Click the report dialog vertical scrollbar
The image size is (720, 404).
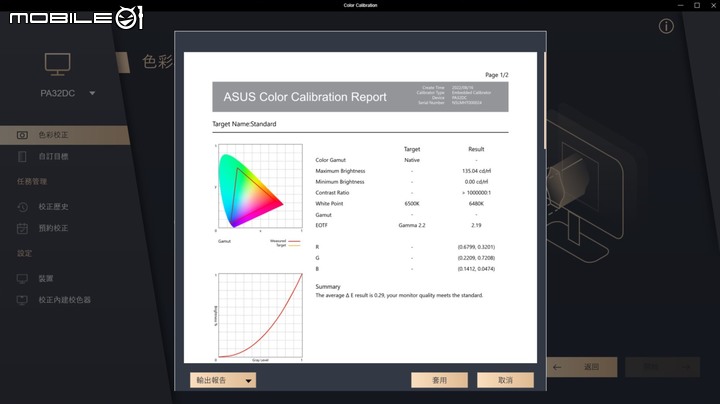[545, 101]
